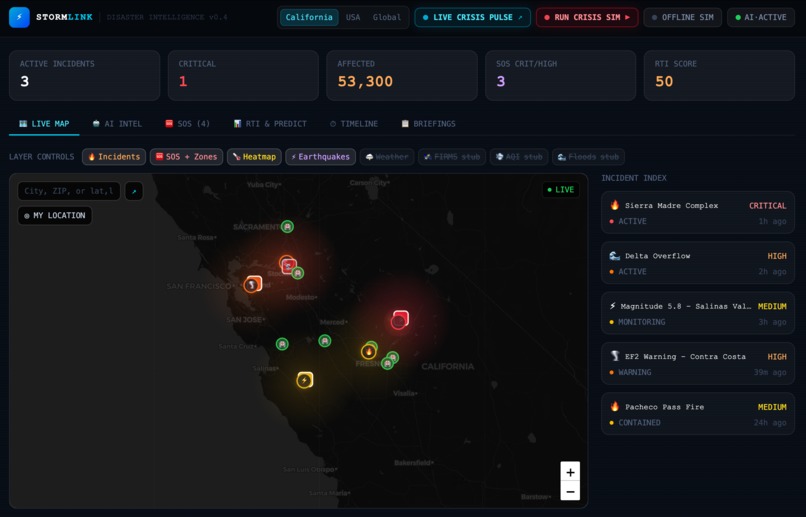Open the AI INTEL tab
The image size is (806, 517).
coord(117,124)
